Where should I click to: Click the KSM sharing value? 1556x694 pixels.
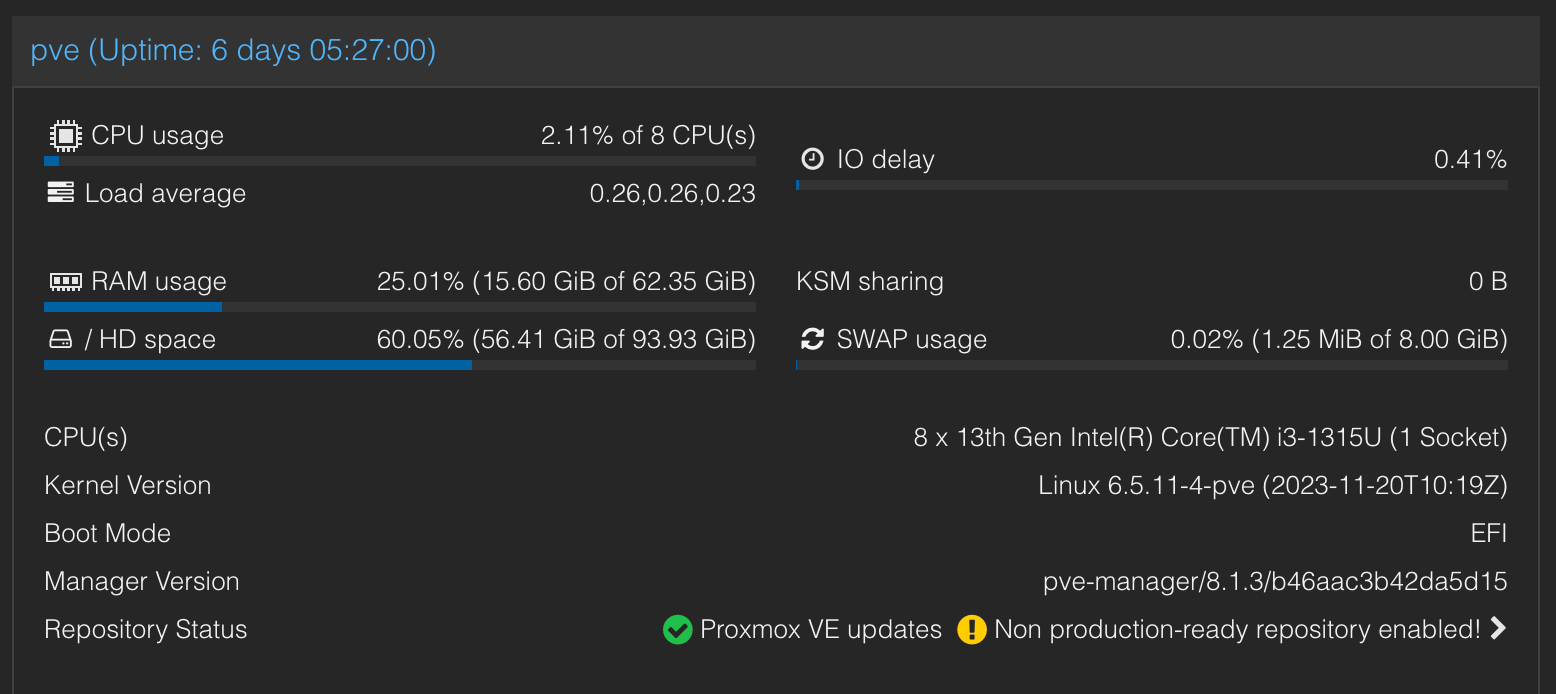(x=1487, y=282)
